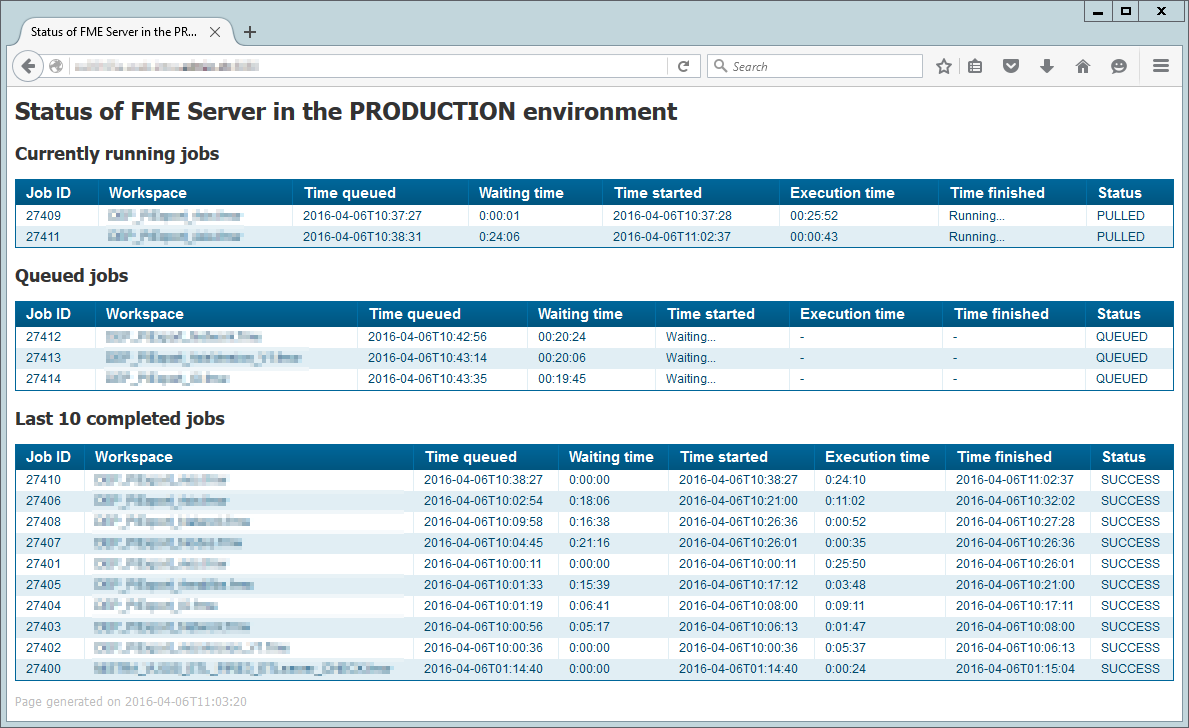Click completed job ID 27408
This screenshot has width=1189, height=728.
coord(43,522)
